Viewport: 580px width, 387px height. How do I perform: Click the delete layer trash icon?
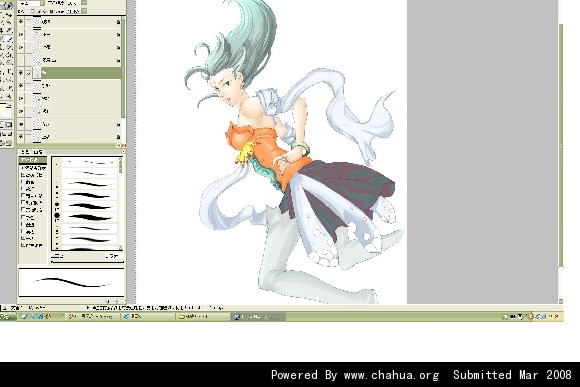pyautogui.click(x=124, y=145)
